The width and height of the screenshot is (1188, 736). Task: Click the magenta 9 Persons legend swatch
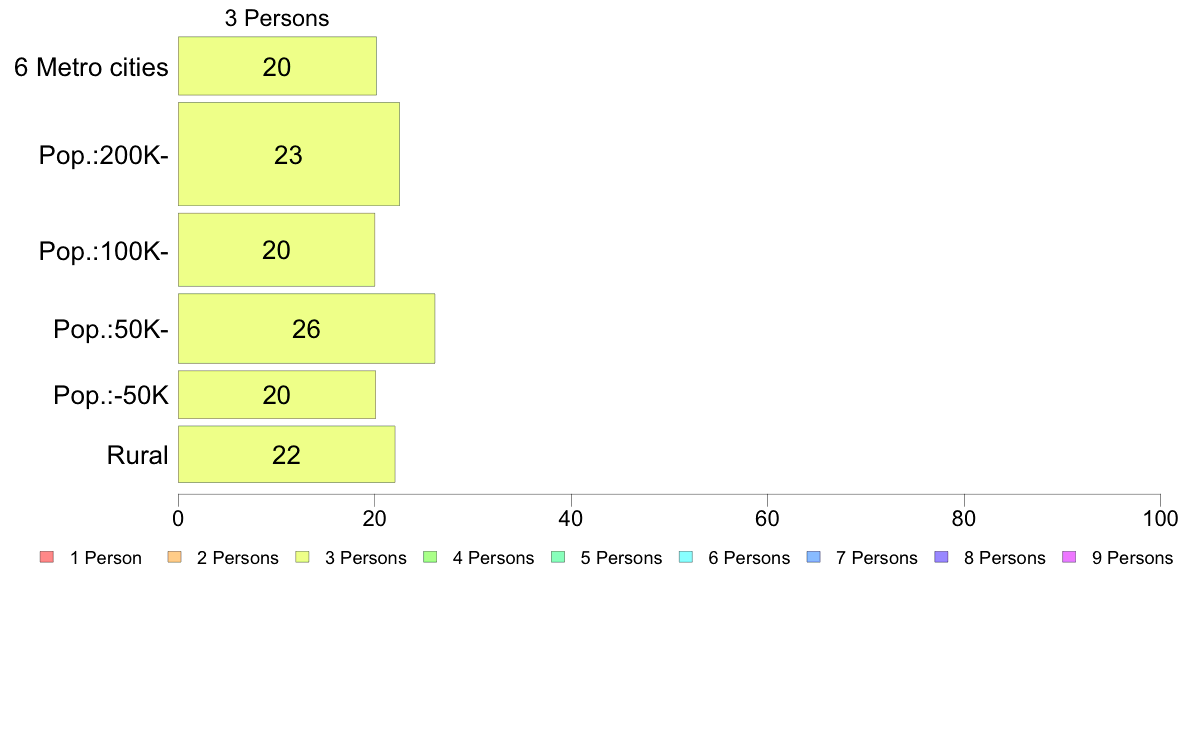click(1069, 557)
